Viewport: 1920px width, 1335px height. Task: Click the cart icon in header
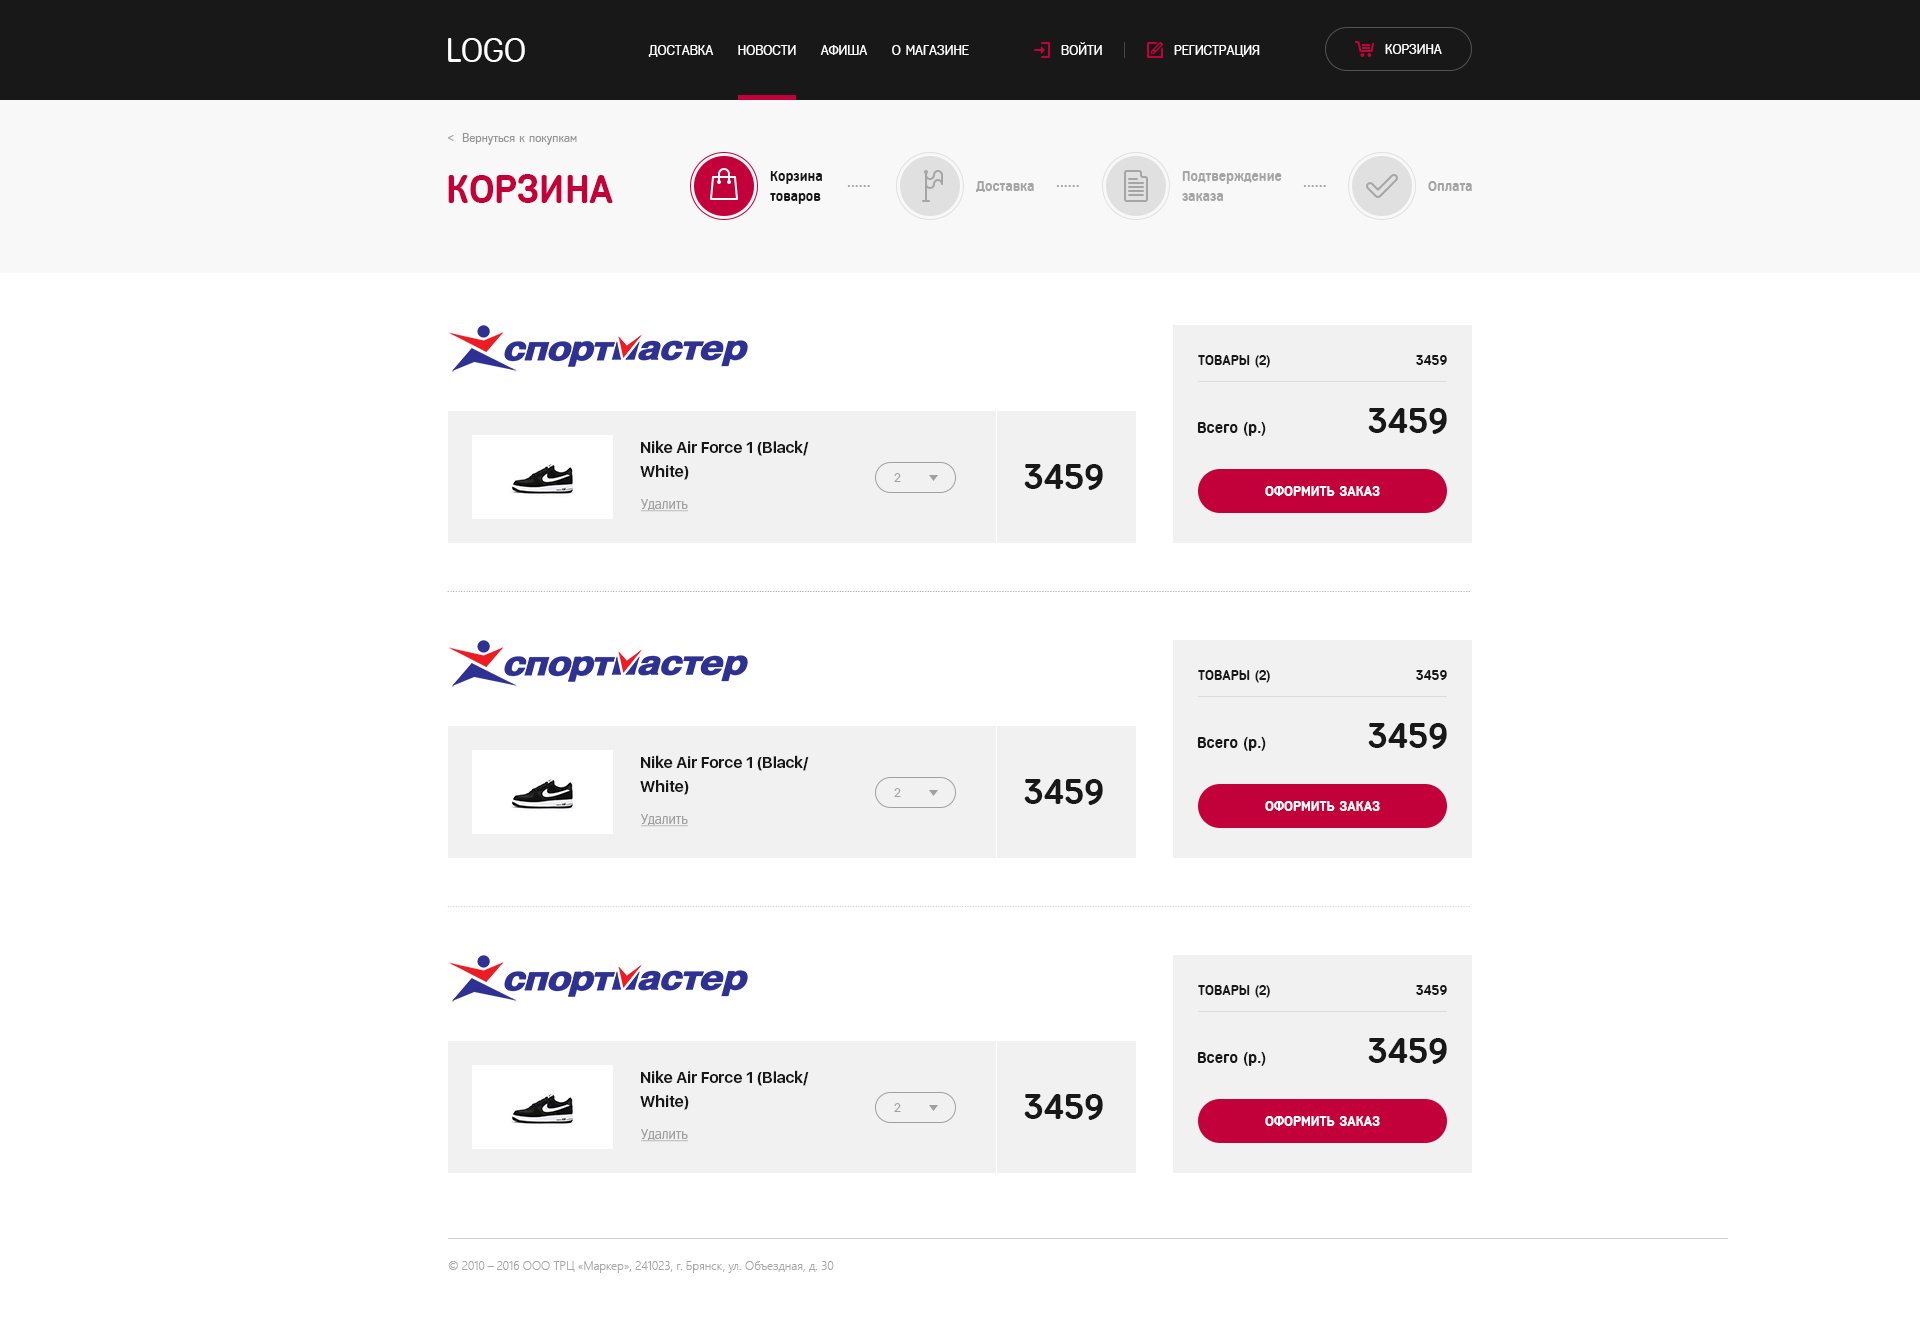1364,49
